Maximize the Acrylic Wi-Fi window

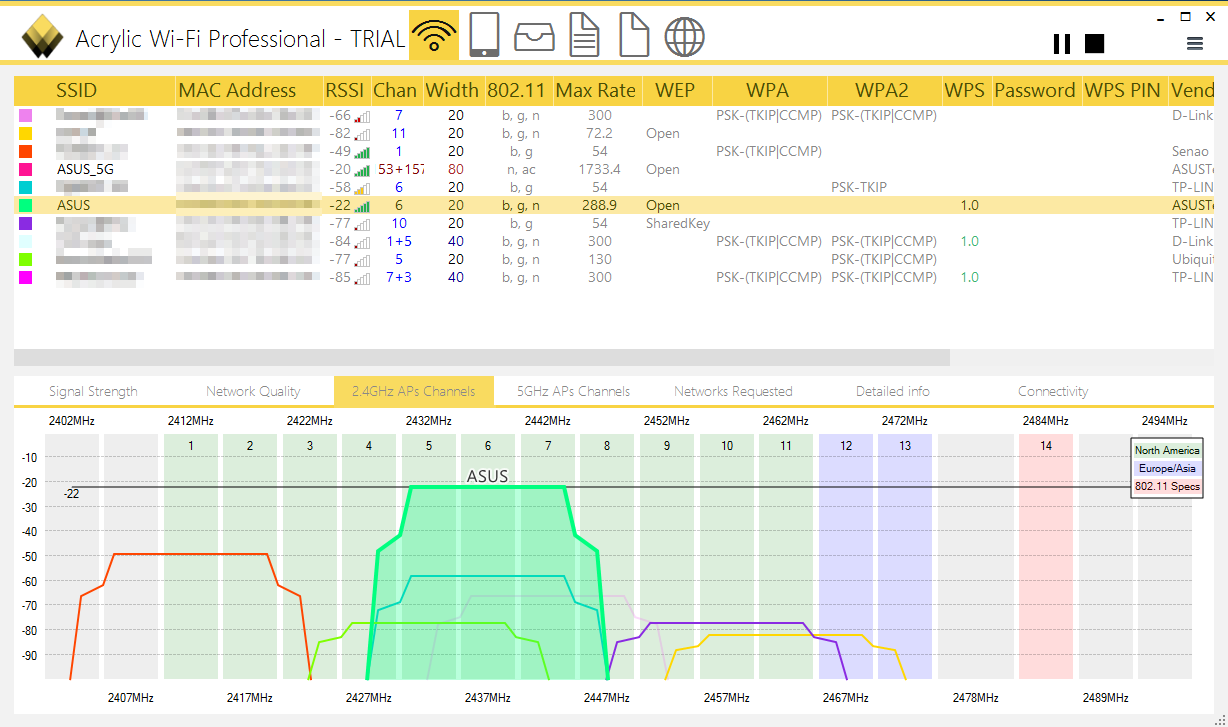tap(1185, 16)
